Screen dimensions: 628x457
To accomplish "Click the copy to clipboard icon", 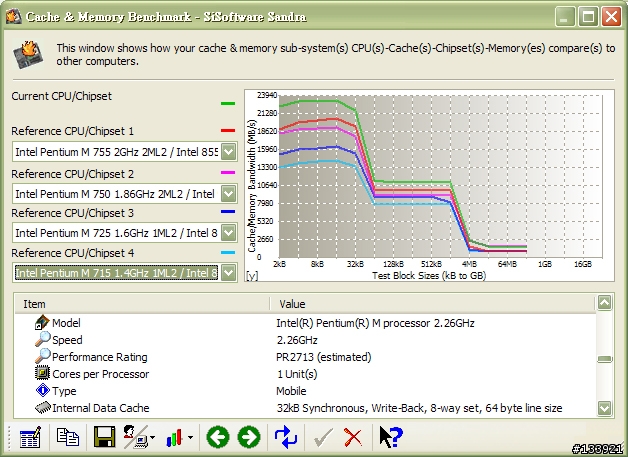I will 67,437.
